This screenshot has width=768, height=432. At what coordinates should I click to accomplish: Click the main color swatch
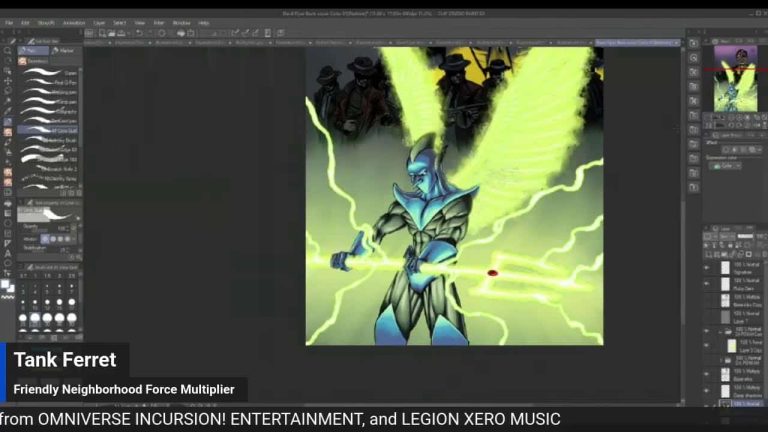[6, 284]
